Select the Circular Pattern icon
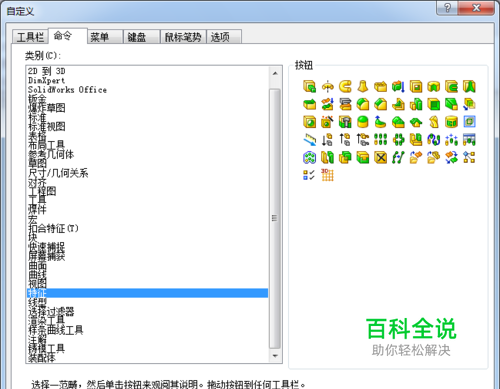 click(398, 140)
